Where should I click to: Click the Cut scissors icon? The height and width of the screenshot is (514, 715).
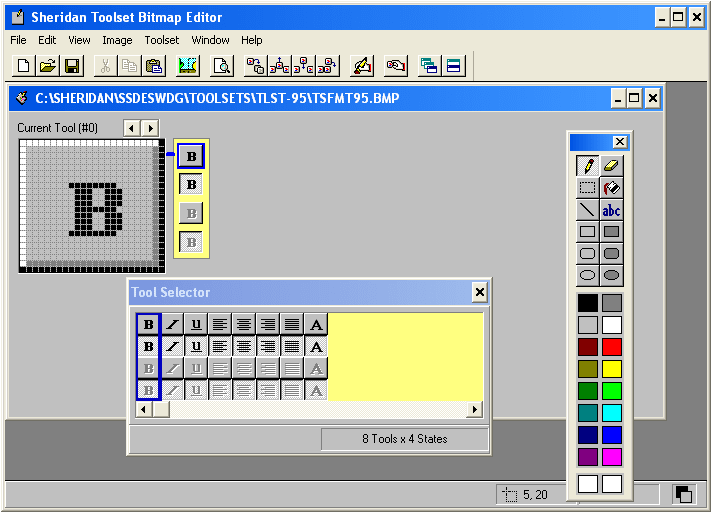coord(105,66)
